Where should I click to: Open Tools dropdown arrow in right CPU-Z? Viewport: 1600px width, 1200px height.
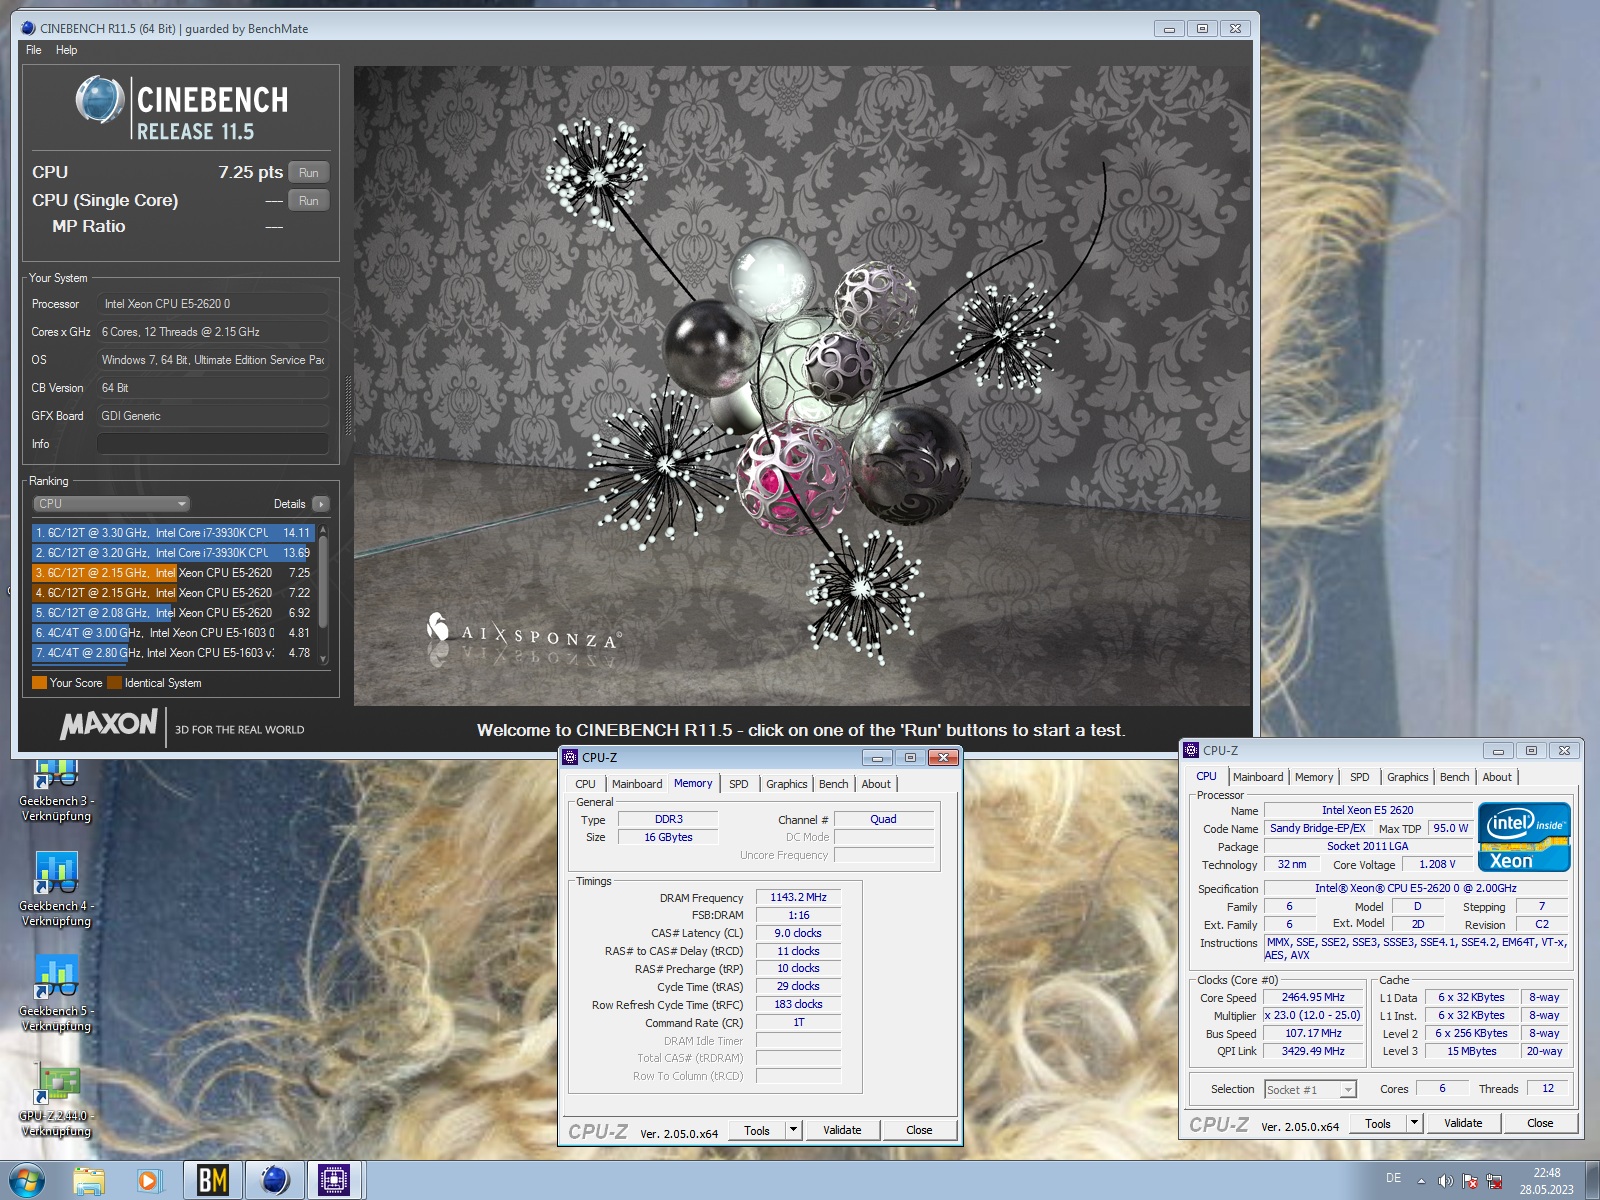1414,1123
